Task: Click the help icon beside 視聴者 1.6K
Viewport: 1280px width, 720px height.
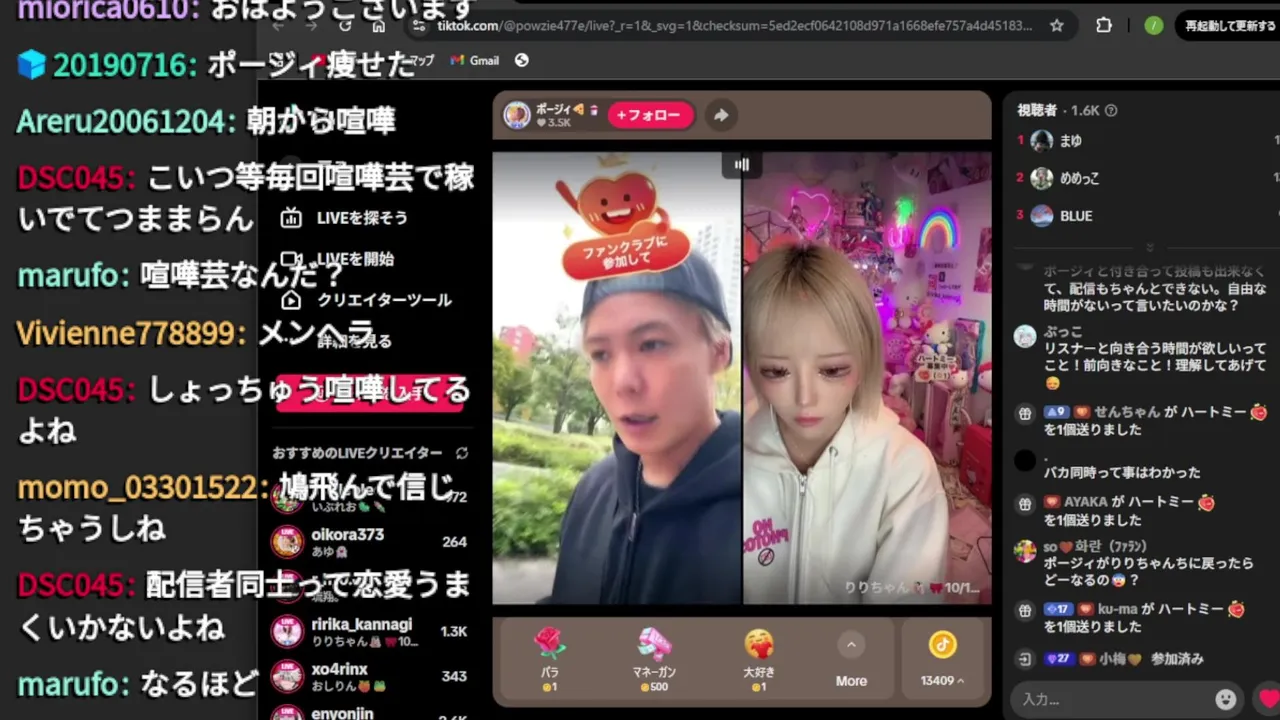Action: click(1111, 111)
